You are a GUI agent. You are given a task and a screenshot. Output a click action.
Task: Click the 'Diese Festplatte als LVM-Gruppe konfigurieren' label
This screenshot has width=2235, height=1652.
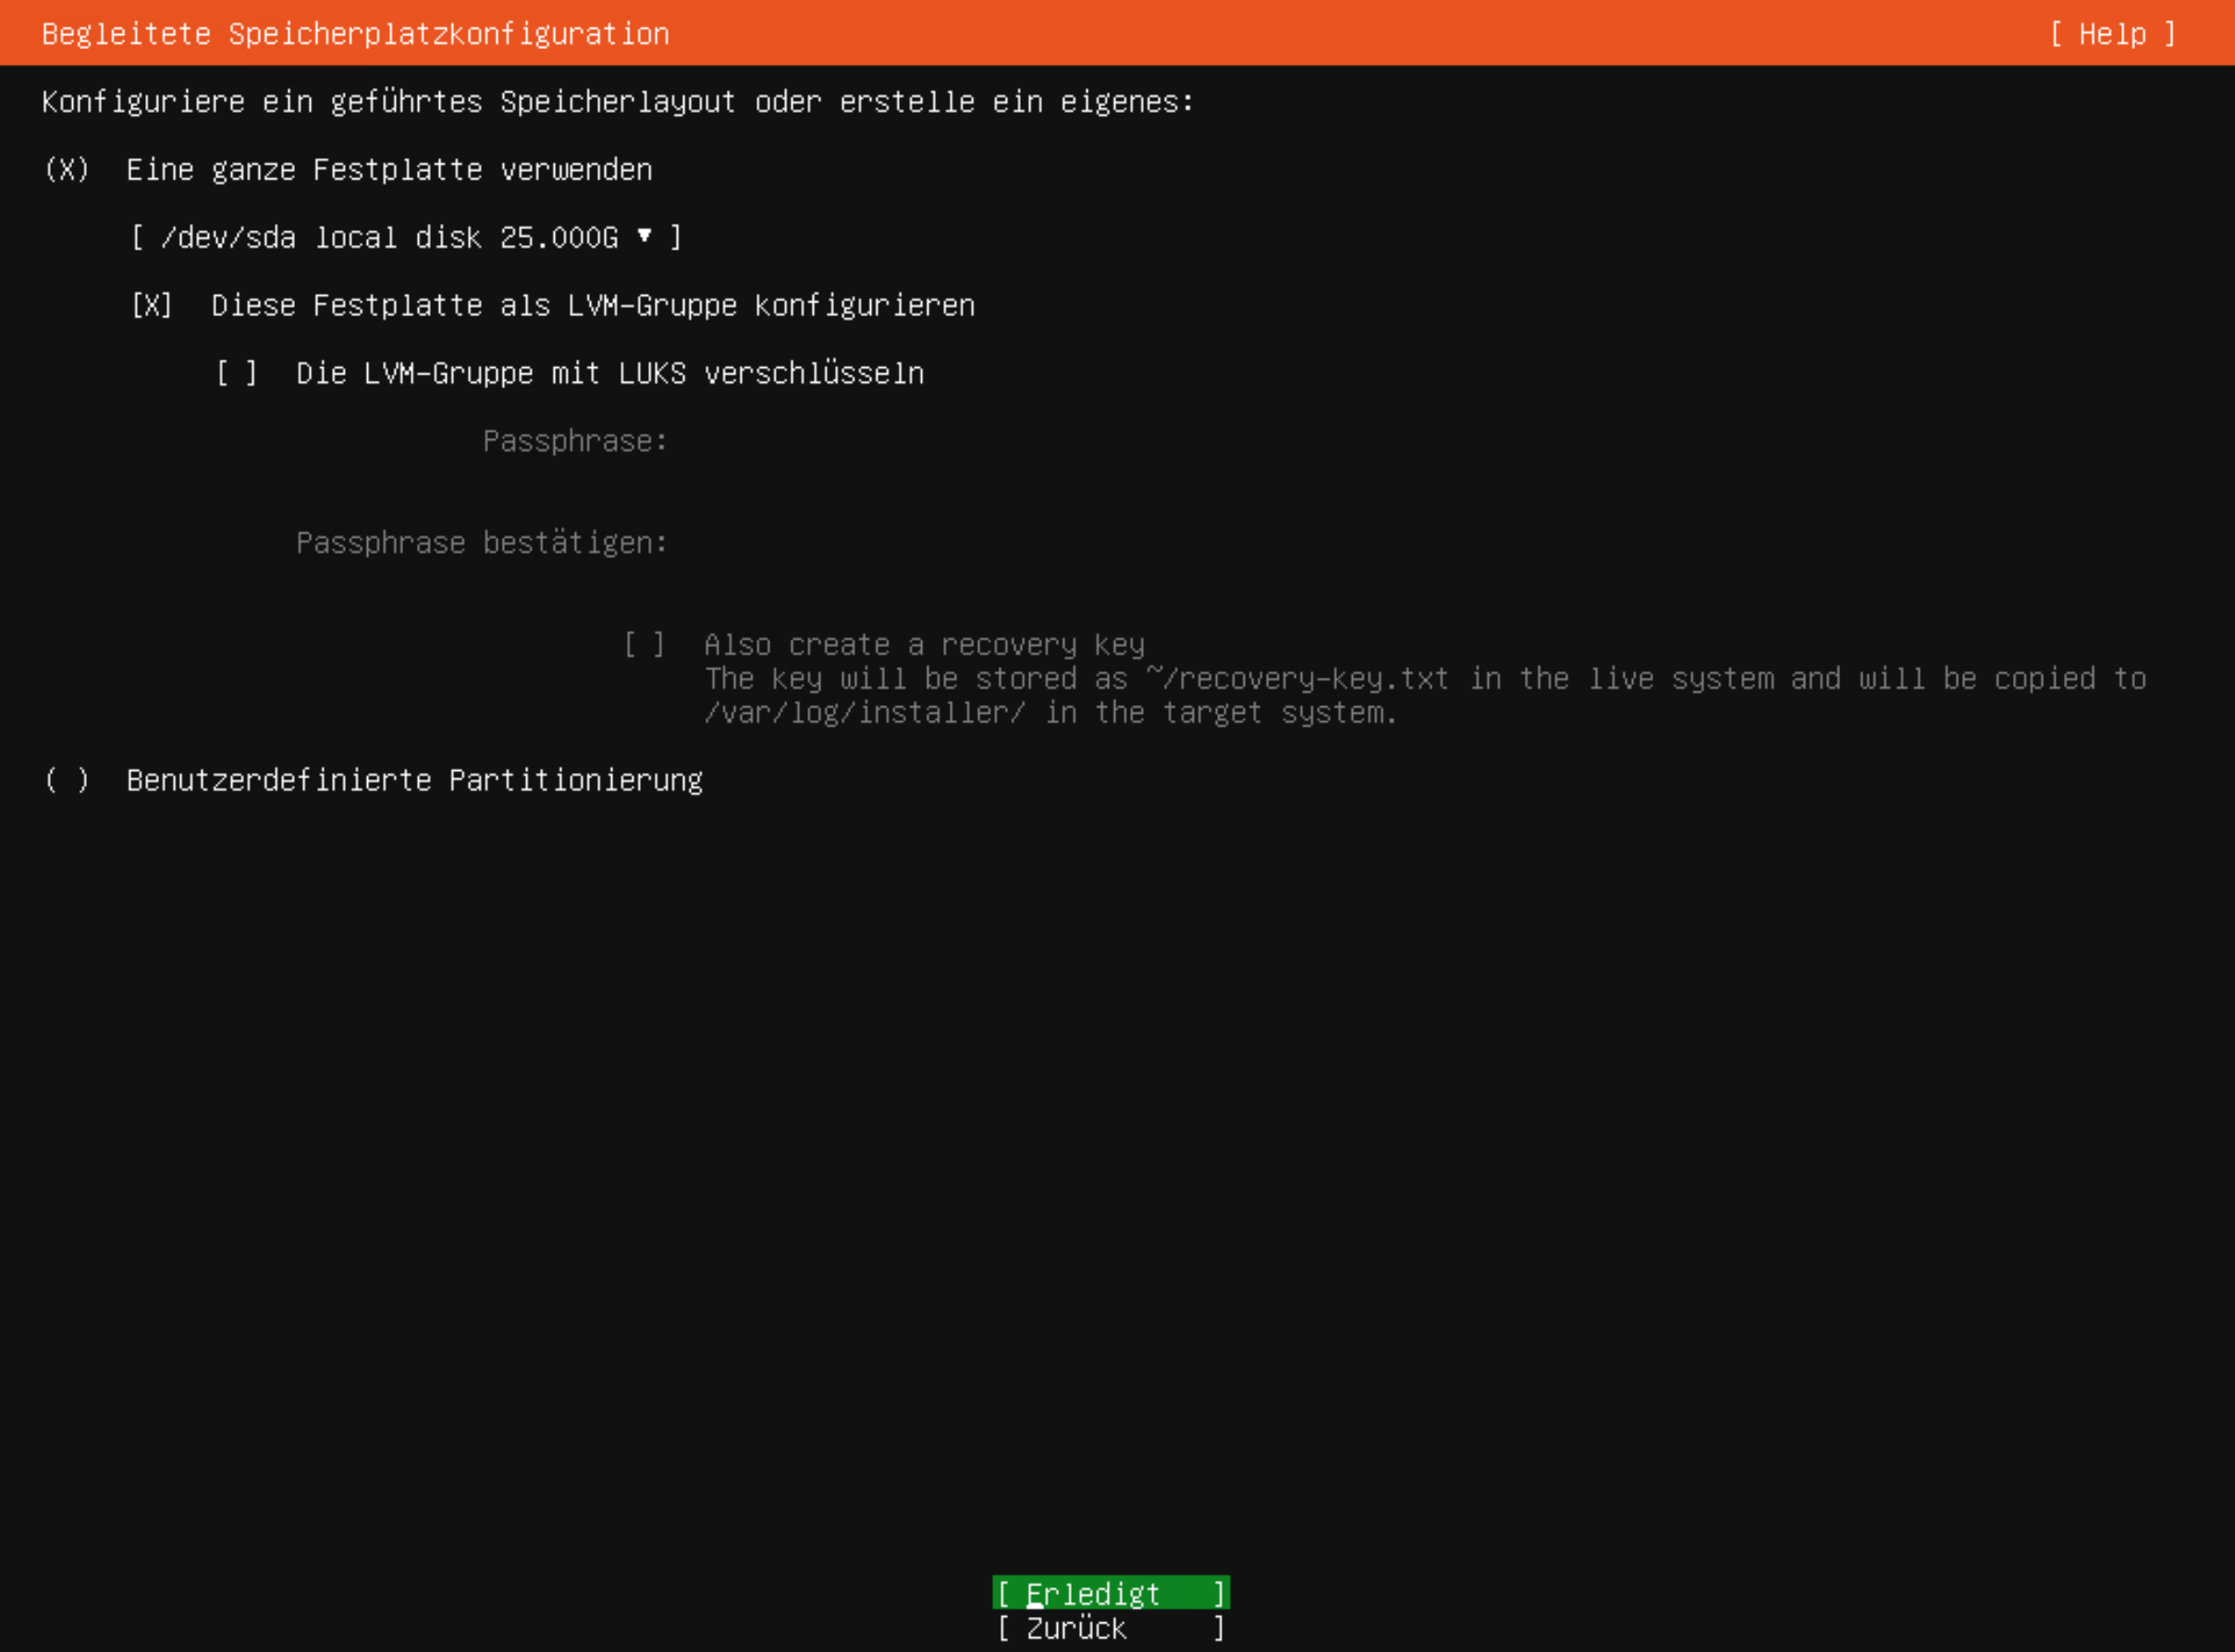[x=592, y=305]
